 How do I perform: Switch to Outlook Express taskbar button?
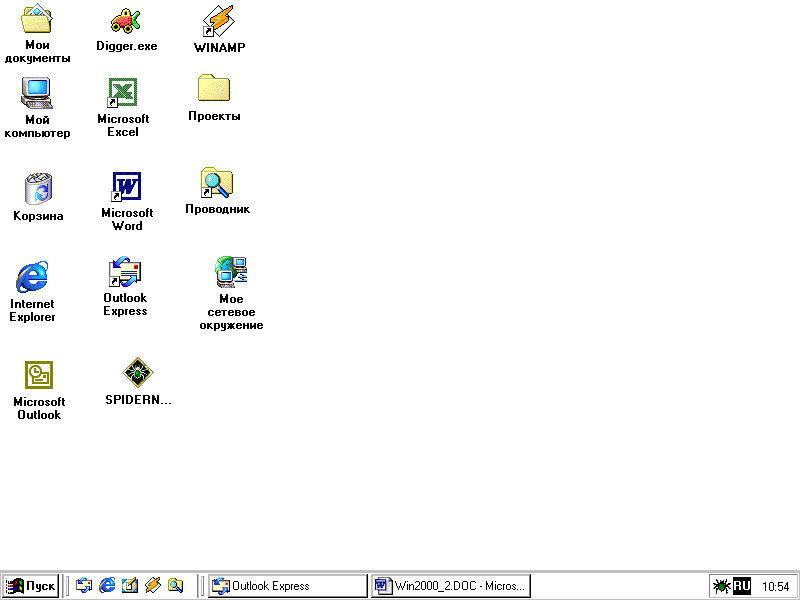(288, 586)
